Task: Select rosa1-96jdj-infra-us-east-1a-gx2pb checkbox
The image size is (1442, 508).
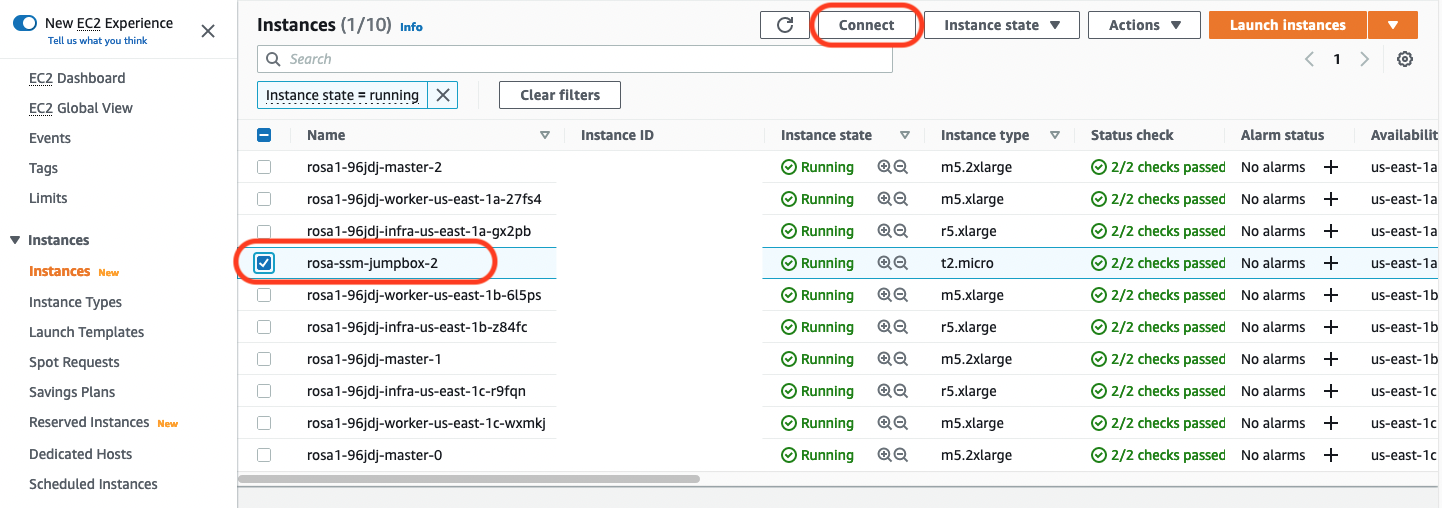Action: point(264,231)
